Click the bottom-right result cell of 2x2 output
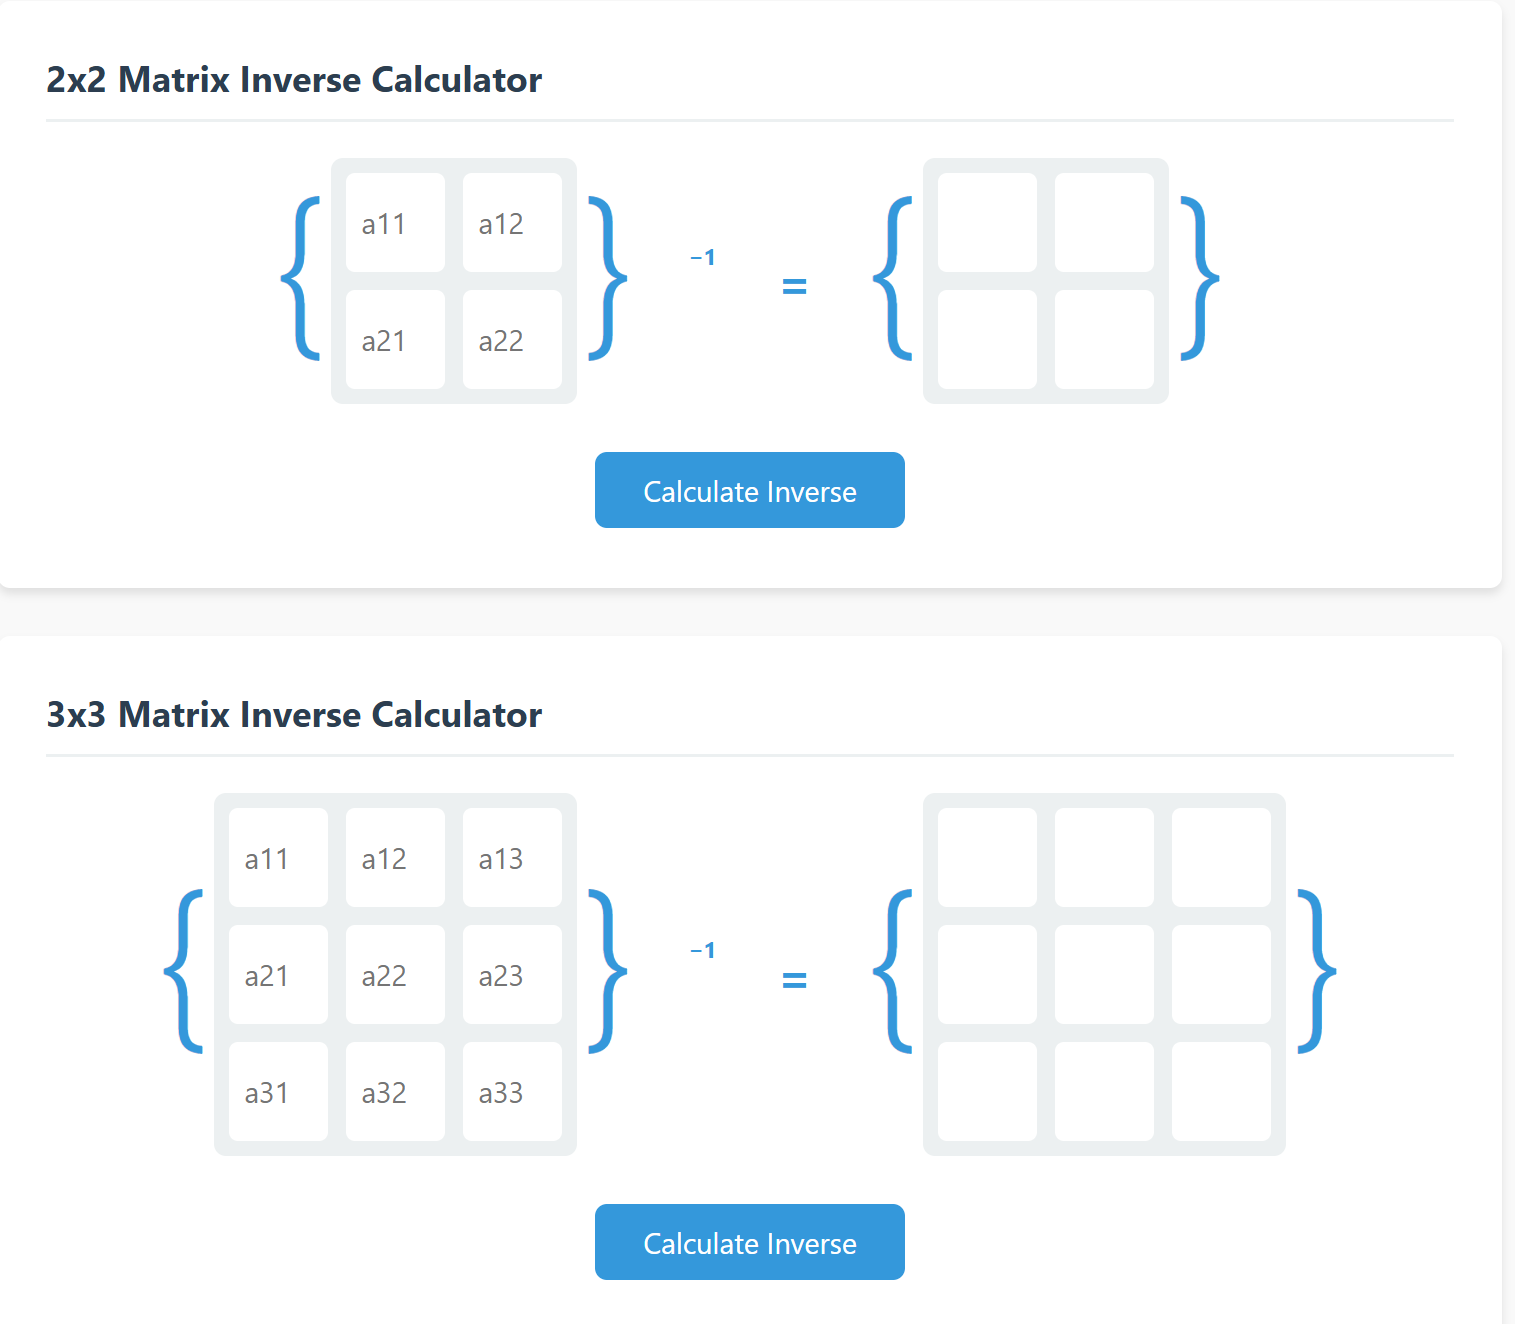 pos(1104,340)
